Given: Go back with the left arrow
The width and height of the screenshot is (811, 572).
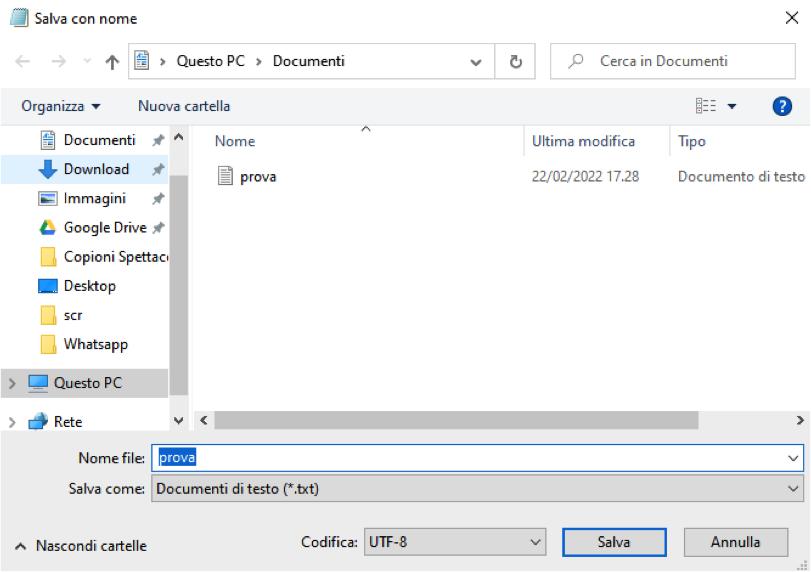Looking at the screenshot, I should coord(22,62).
